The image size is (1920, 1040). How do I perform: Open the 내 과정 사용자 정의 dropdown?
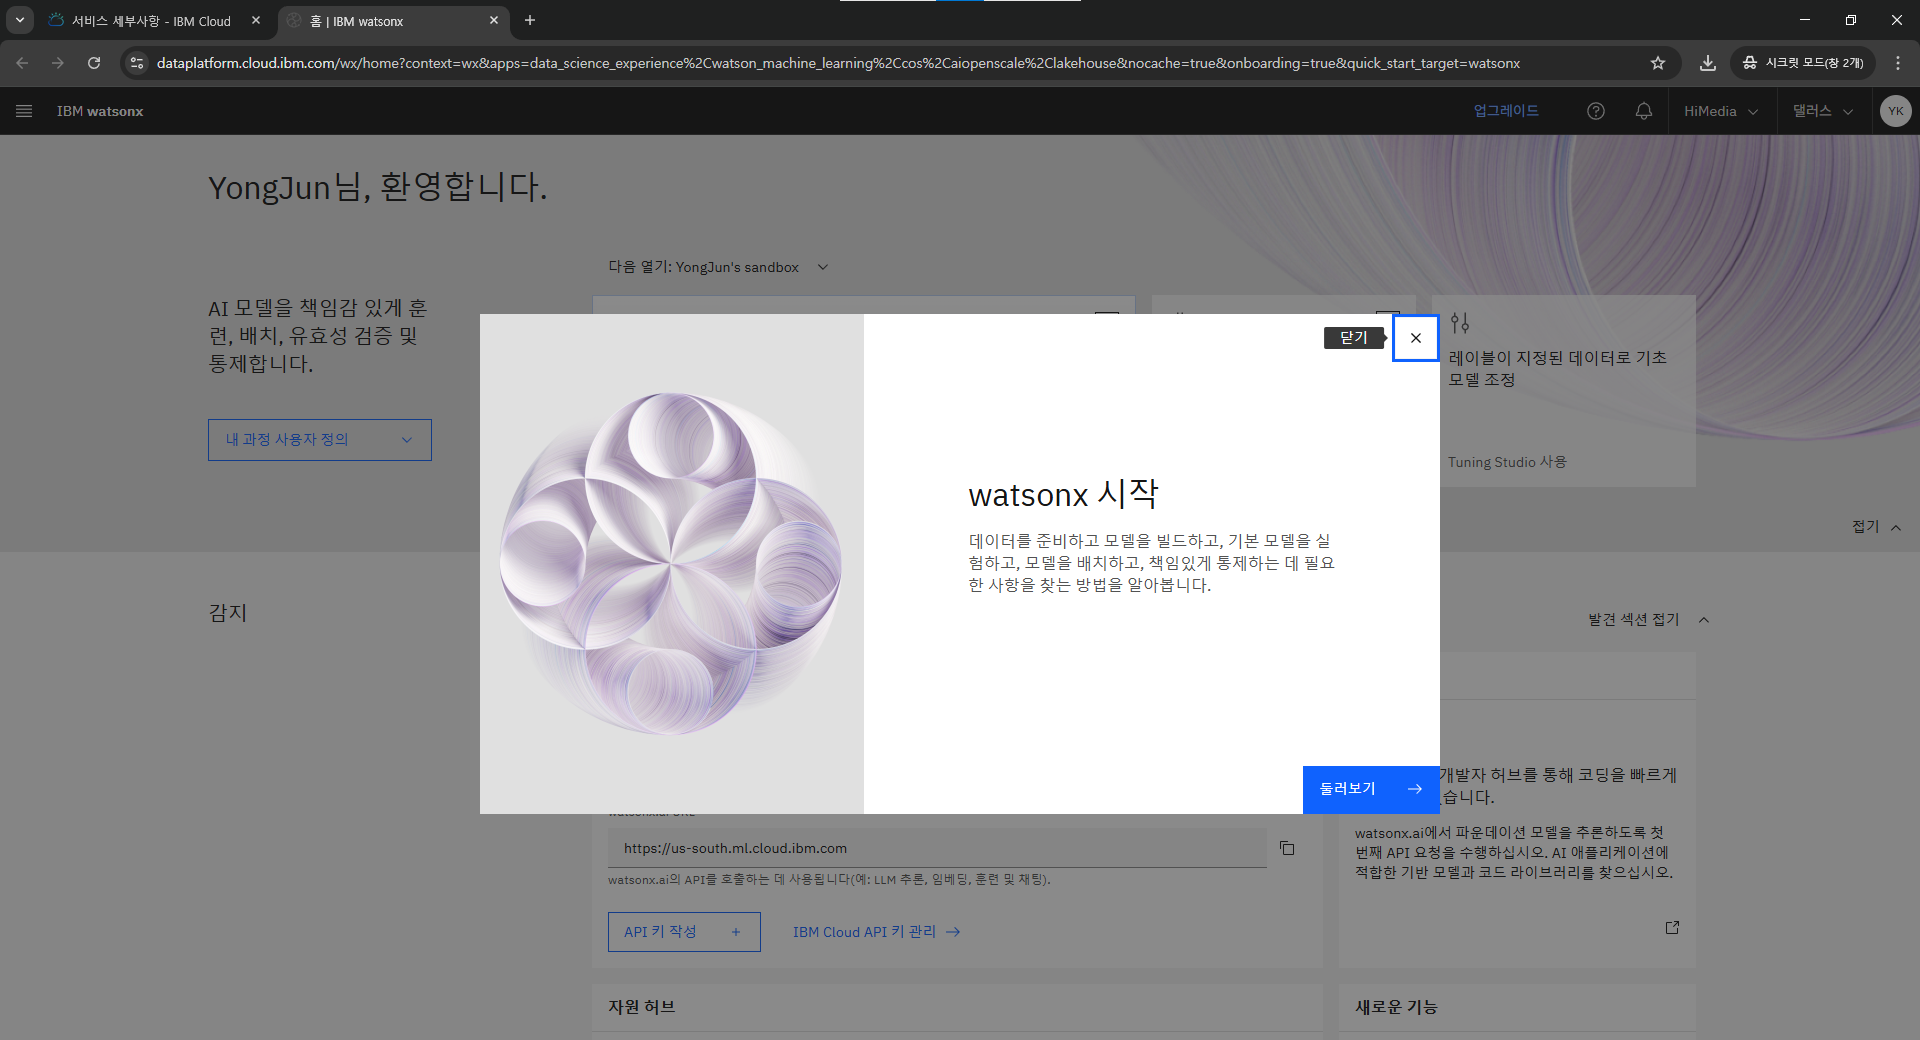[320, 440]
